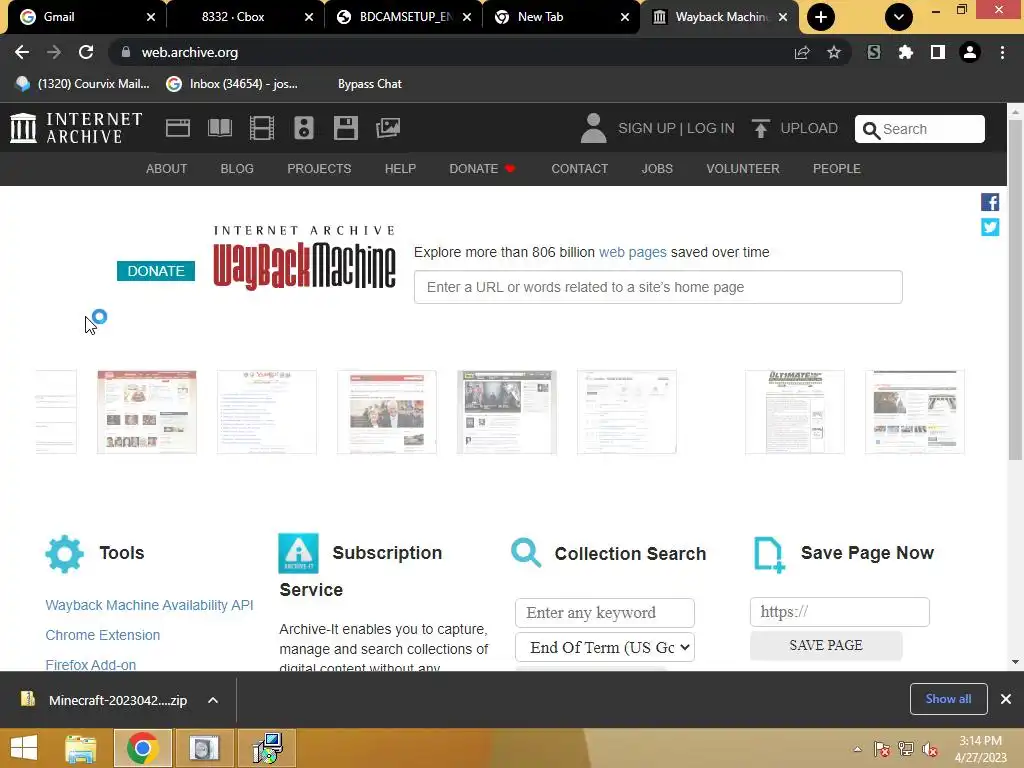Click the share page icon in address bar
The height and width of the screenshot is (768, 1024).
(x=802, y=52)
